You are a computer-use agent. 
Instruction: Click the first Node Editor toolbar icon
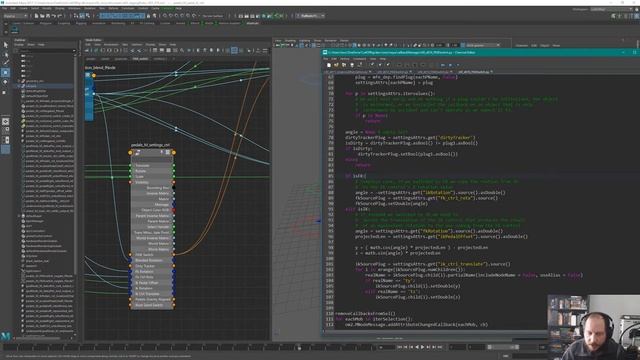[x=87, y=51]
